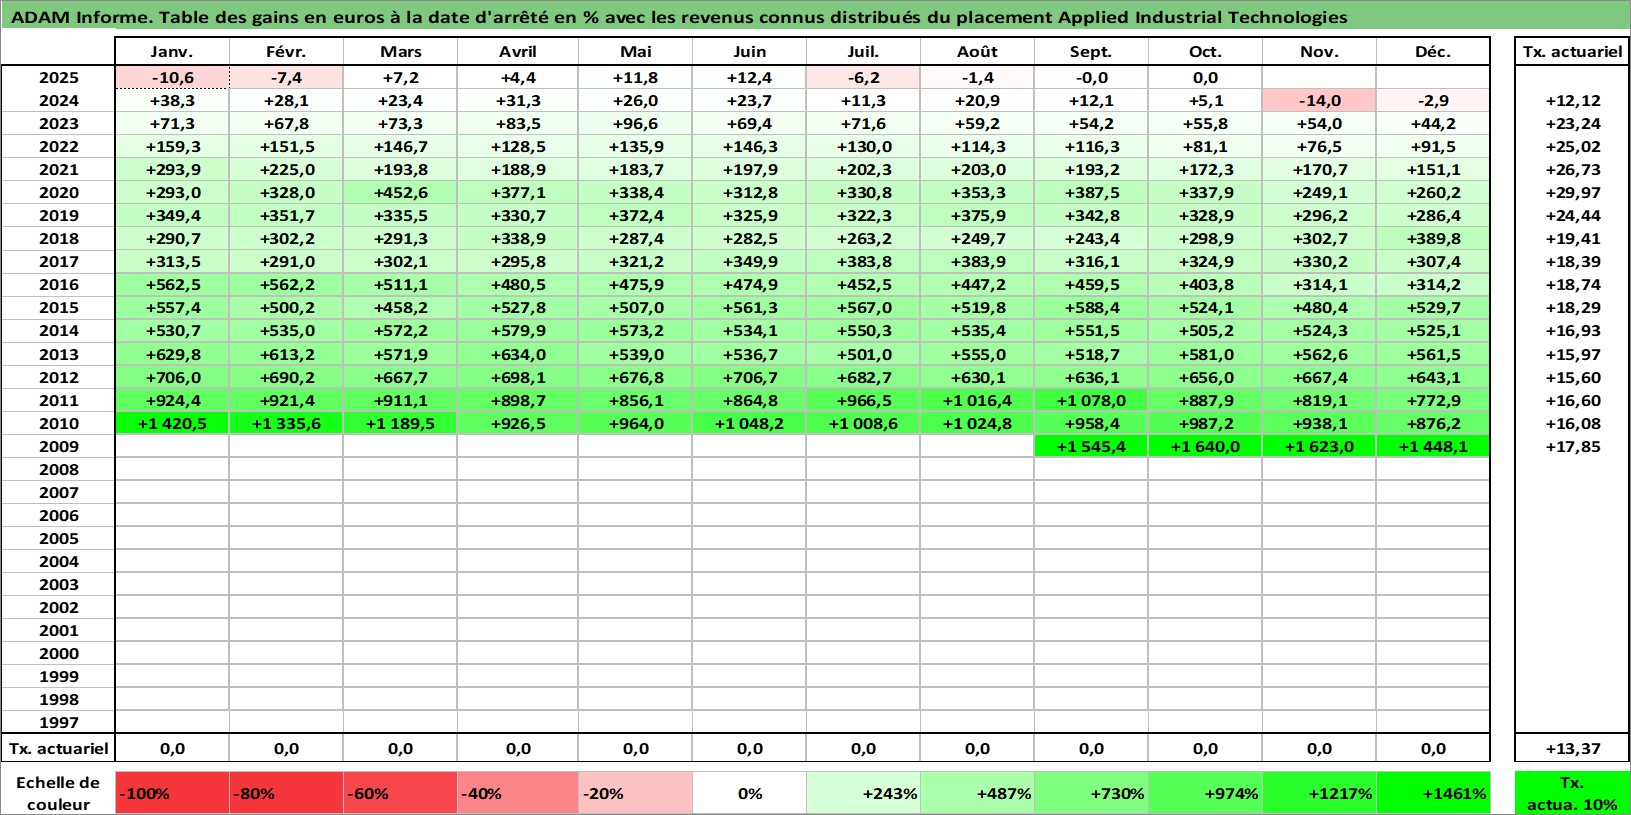Click the -6,2 cell for July 2025
The width and height of the screenshot is (1631, 815).
coord(863,77)
